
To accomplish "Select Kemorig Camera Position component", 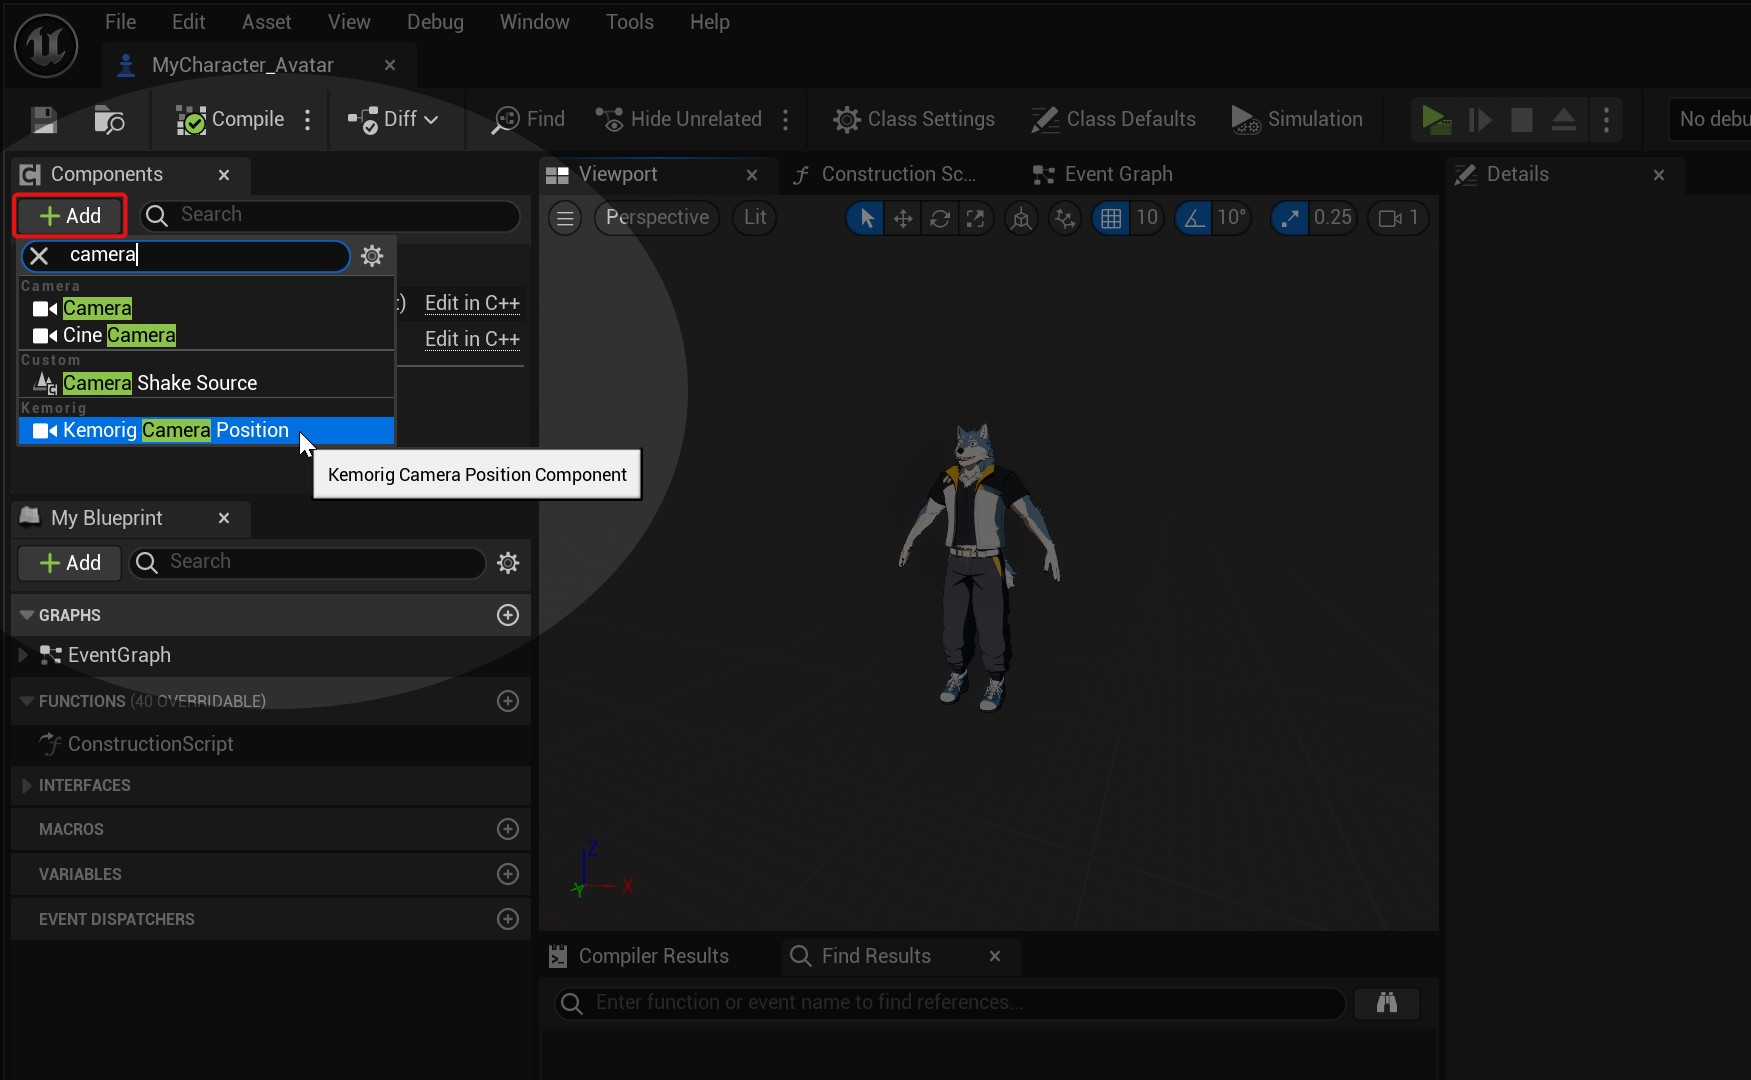I will click(x=176, y=431).
